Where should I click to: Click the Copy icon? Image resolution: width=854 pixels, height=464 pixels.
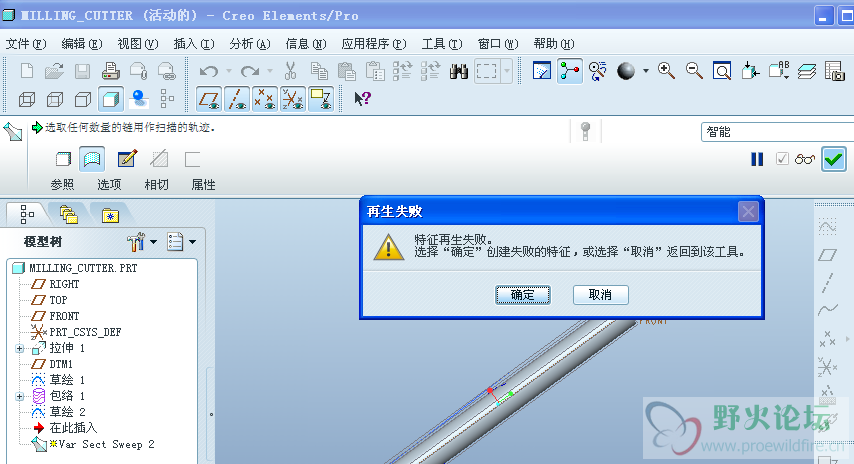(x=319, y=71)
